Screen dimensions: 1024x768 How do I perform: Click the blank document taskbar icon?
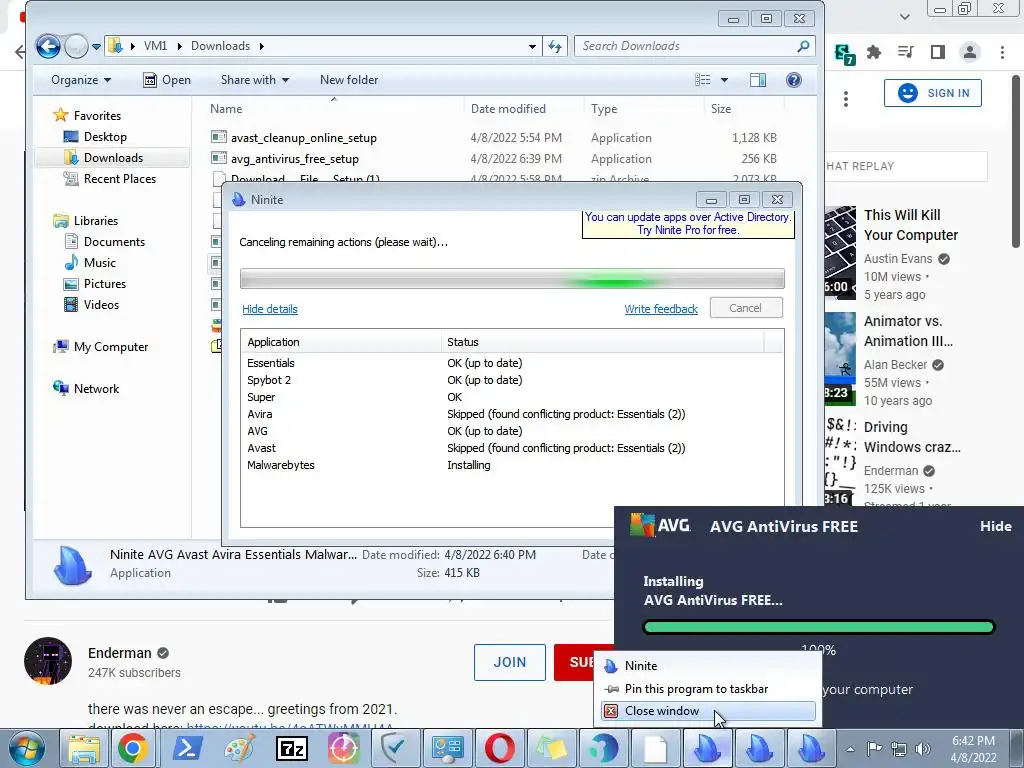tap(655, 748)
